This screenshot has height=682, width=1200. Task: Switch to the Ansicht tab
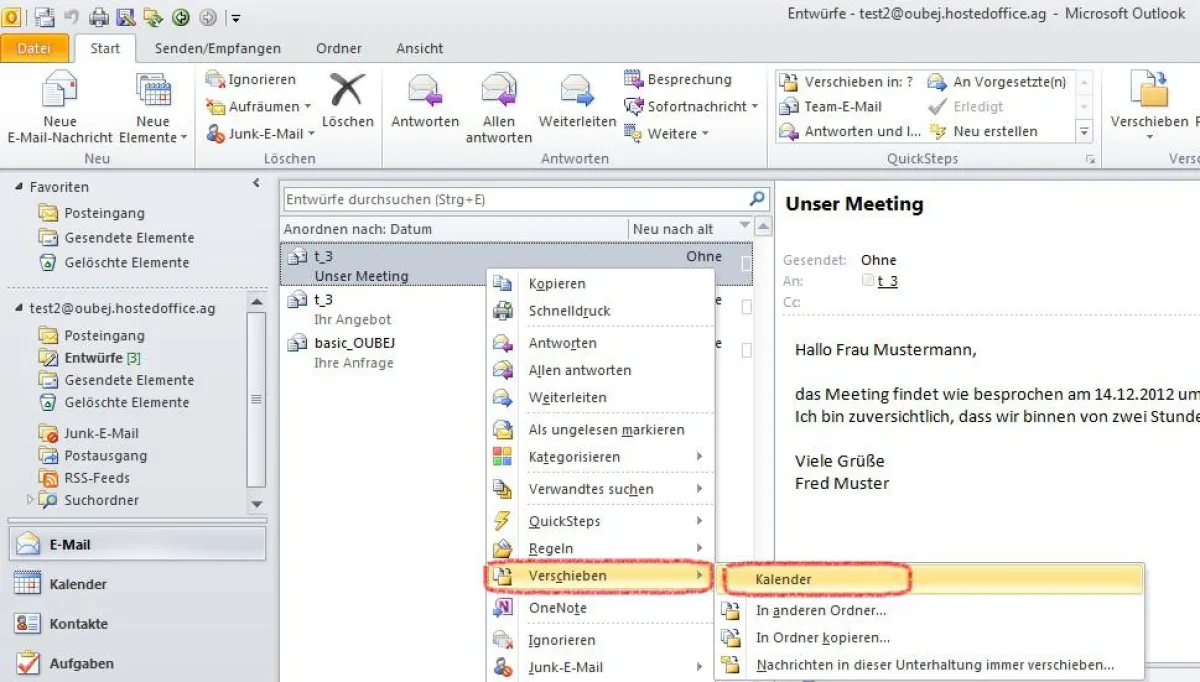(420, 48)
